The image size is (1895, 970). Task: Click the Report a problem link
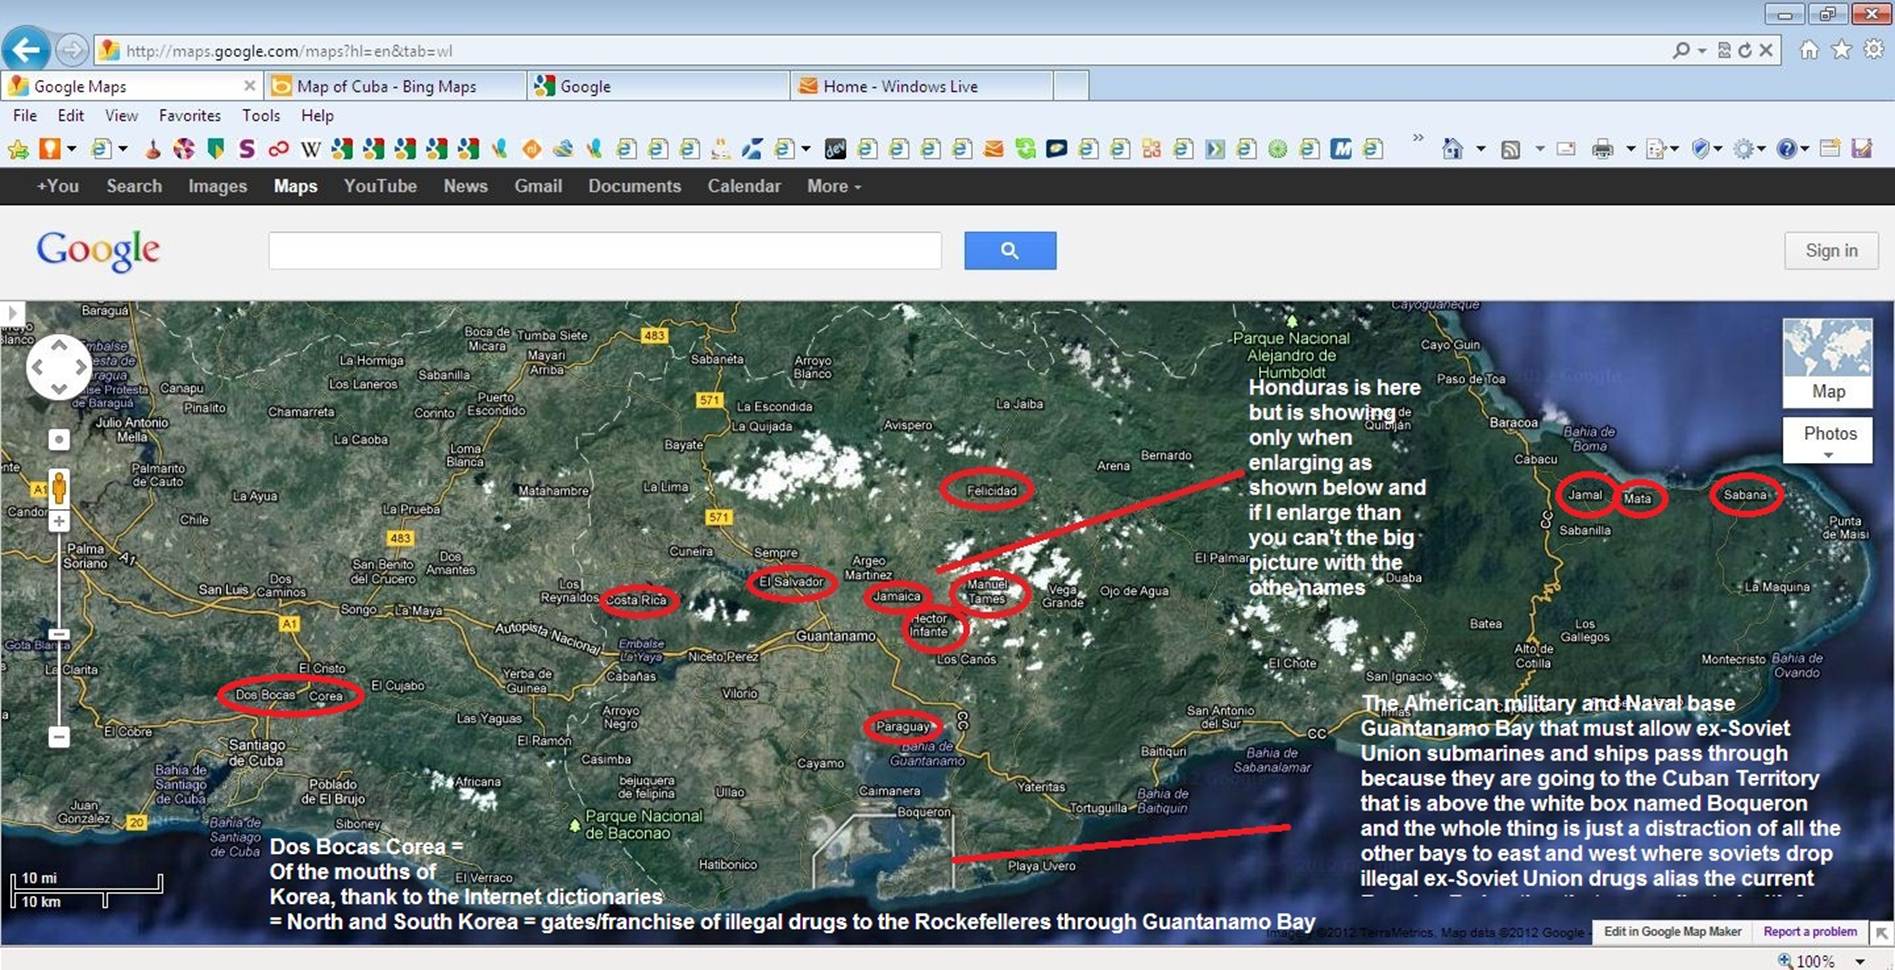[x=1810, y=932]
